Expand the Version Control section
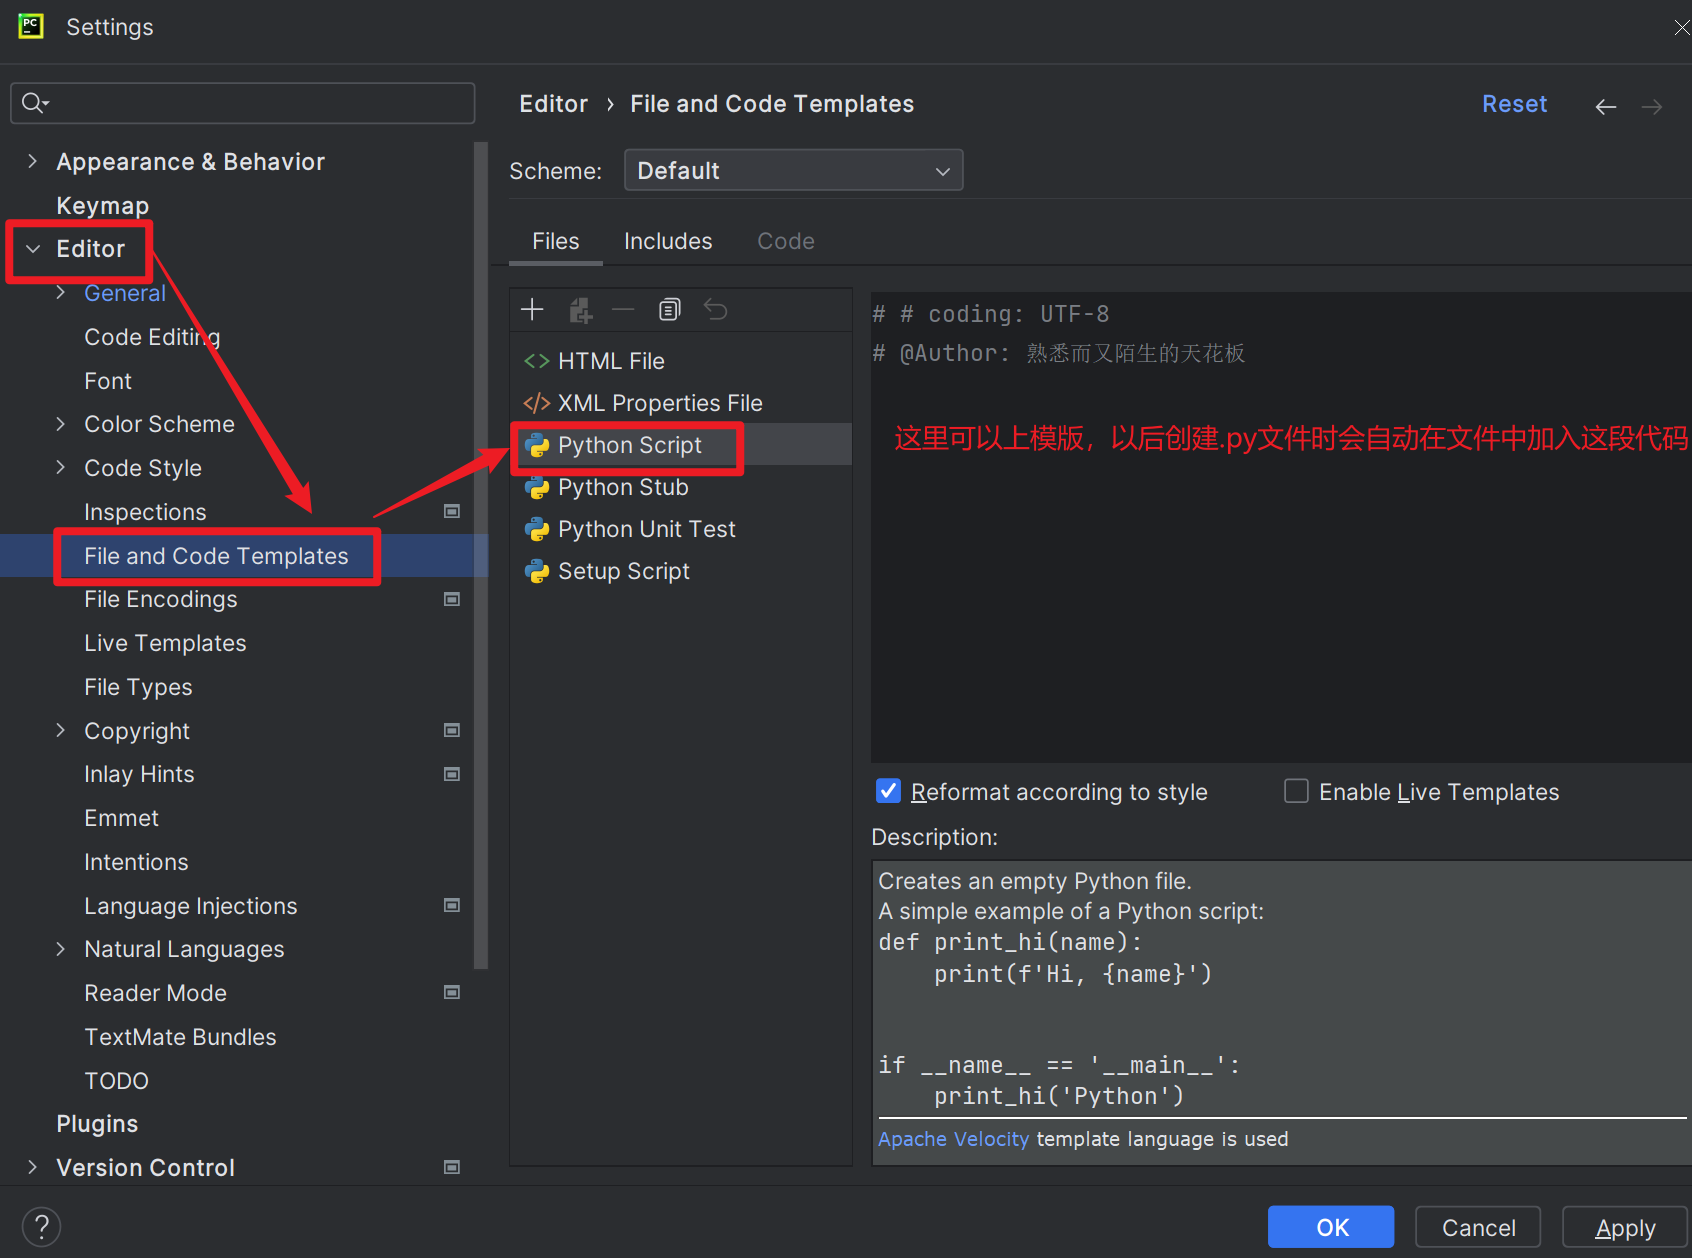The height and width of the screenshot is (1258, 1692). 32,1167
